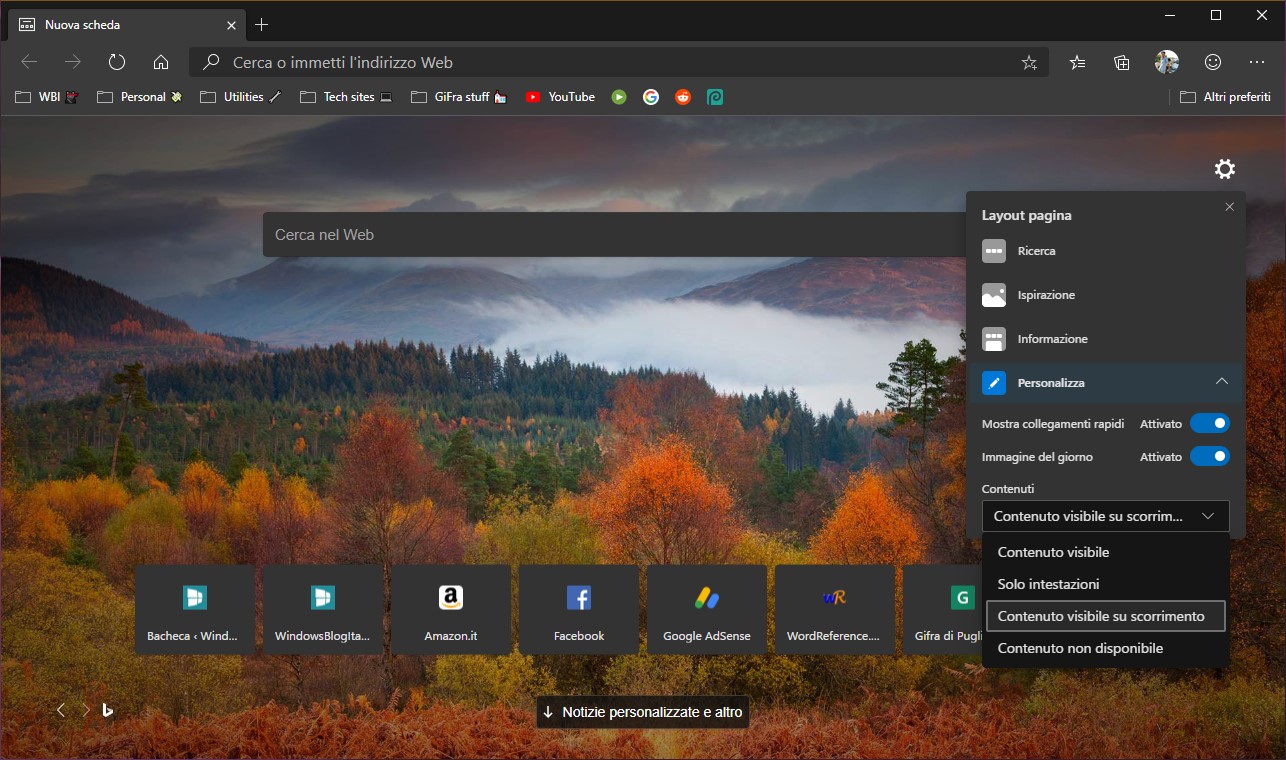
Task: Open the teal bookmark icon after Reddit
Action: [x=715, y=97]
